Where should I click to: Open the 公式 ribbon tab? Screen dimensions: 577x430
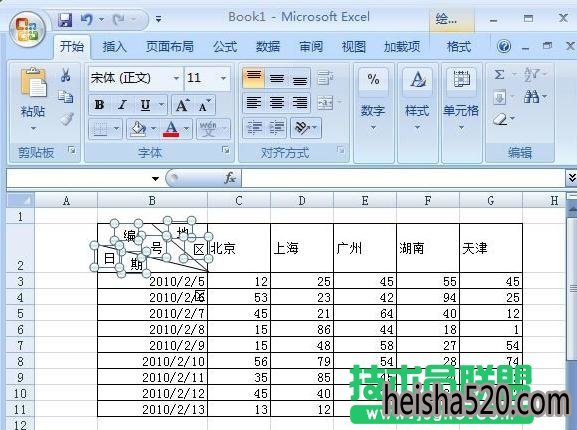click(225, 47)
